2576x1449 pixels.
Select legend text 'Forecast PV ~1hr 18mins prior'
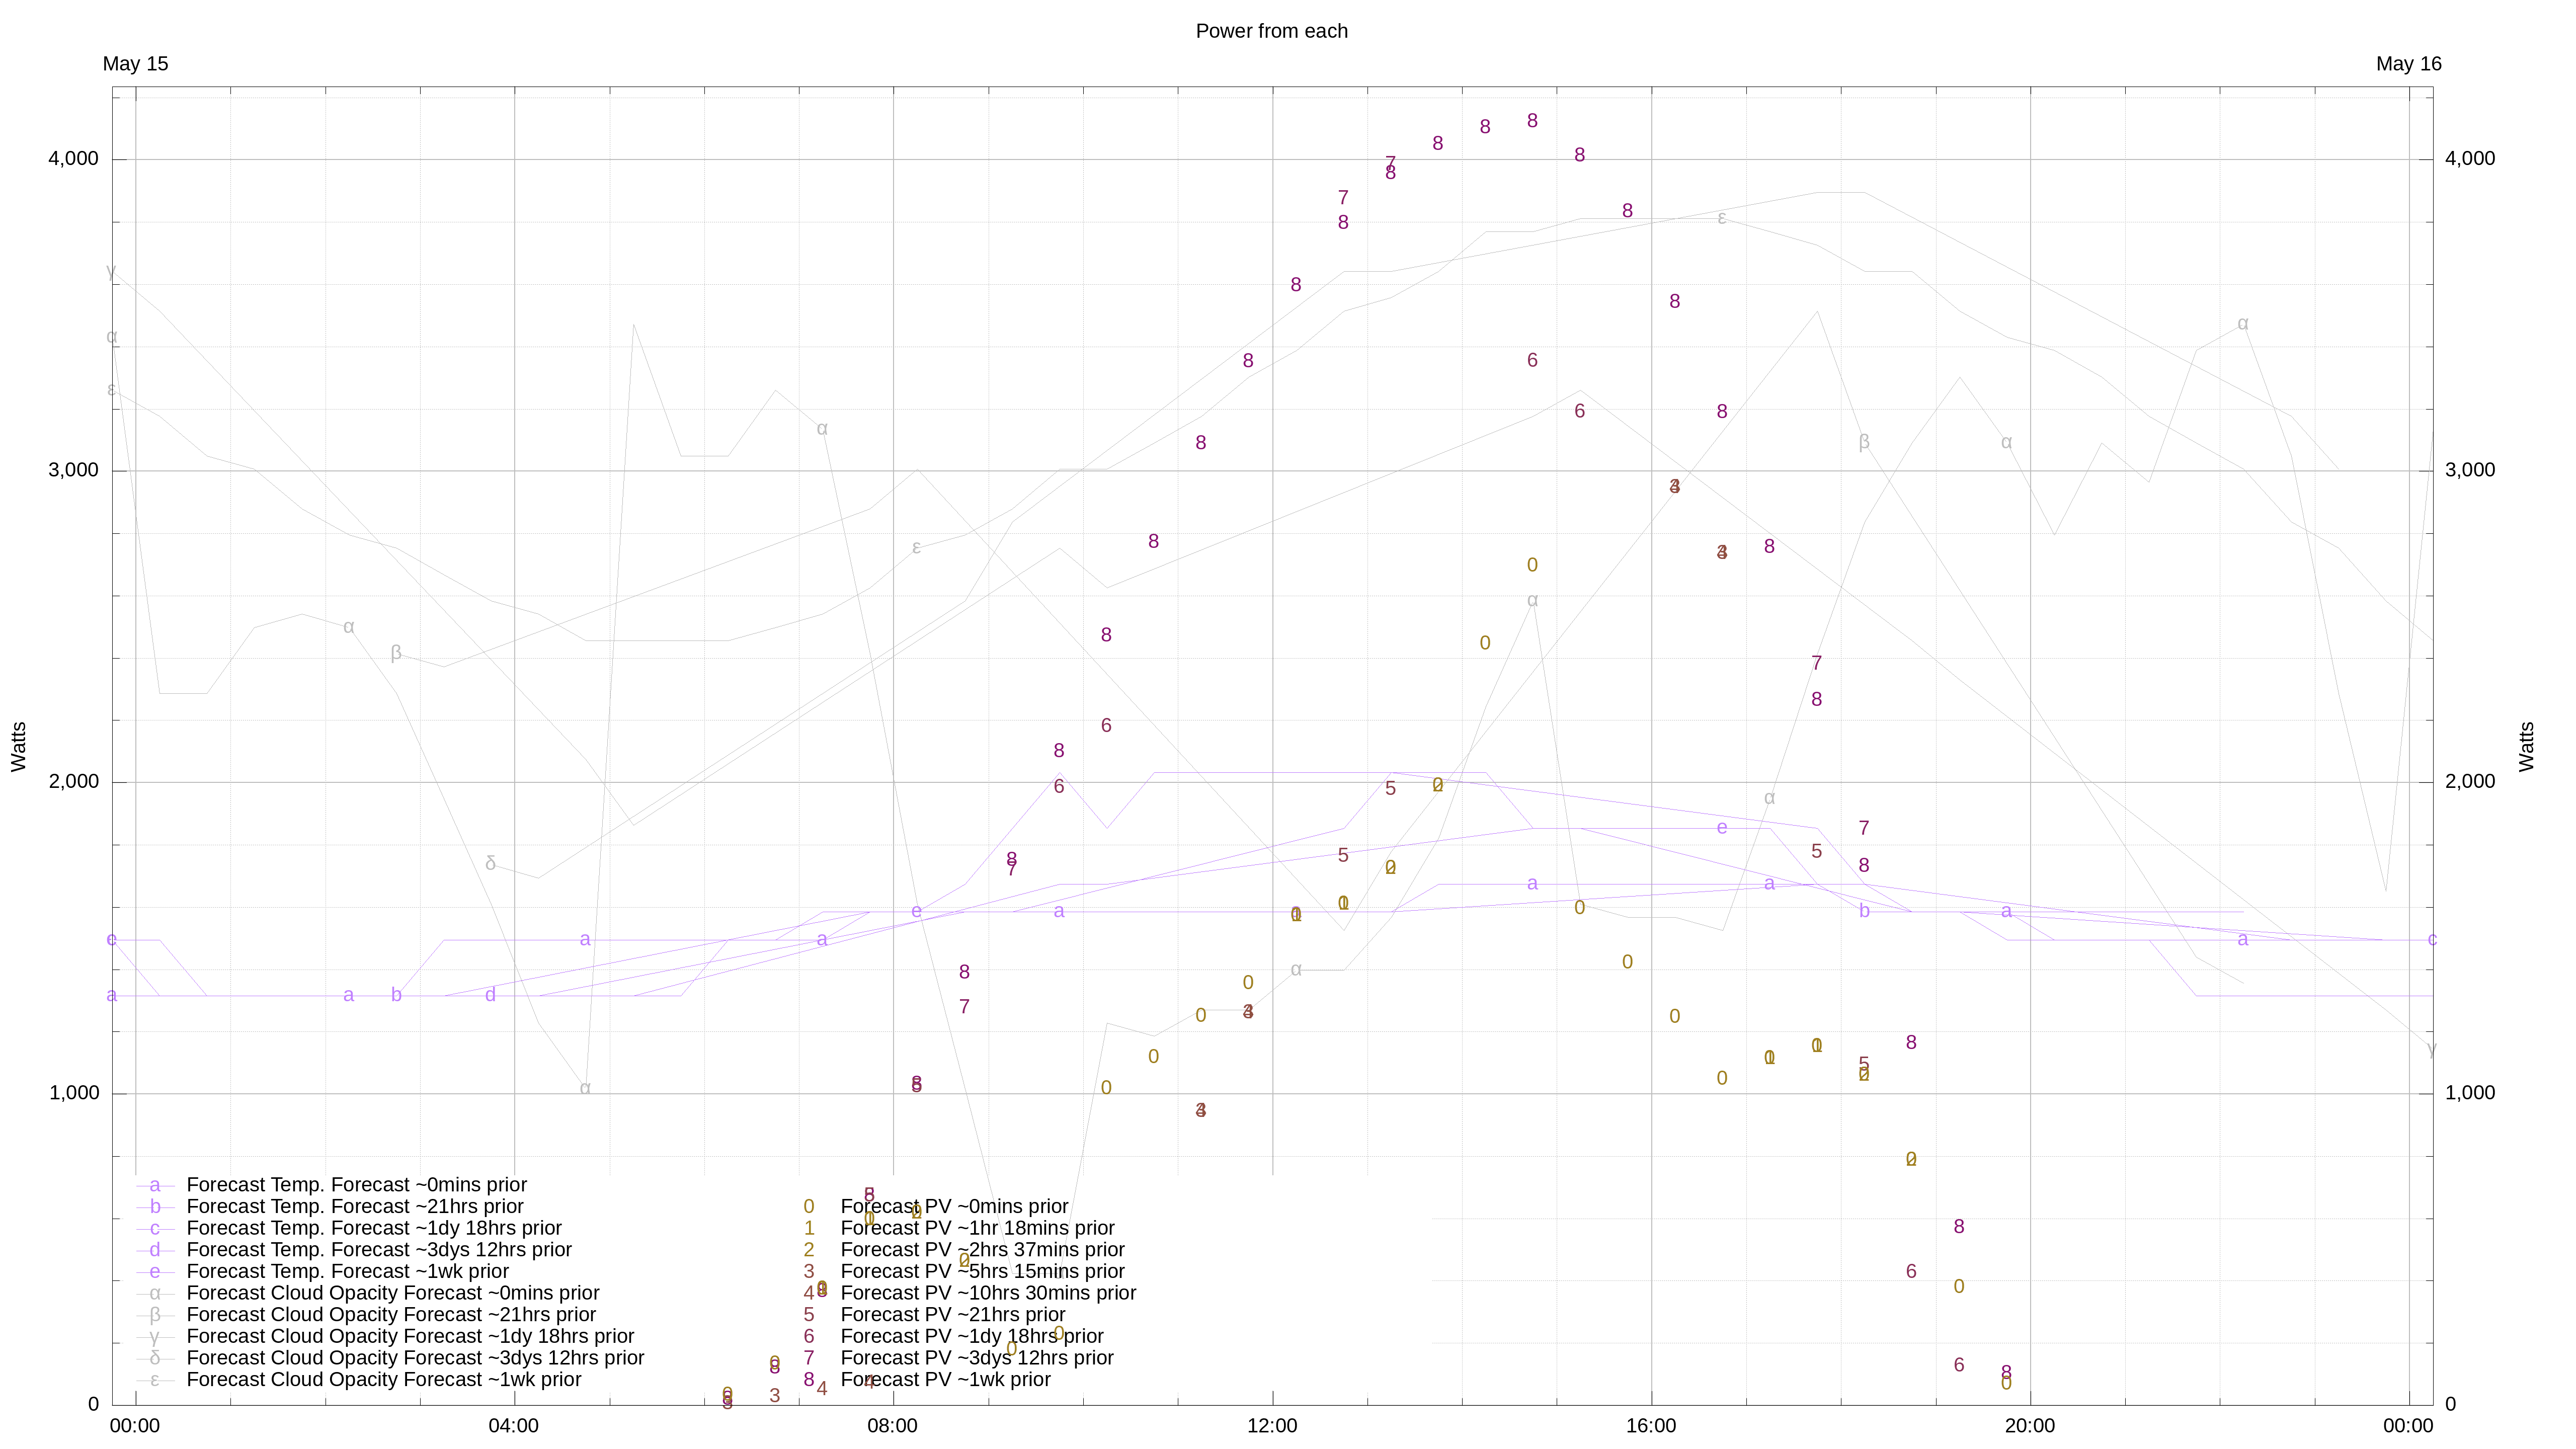pos(977,1228)
